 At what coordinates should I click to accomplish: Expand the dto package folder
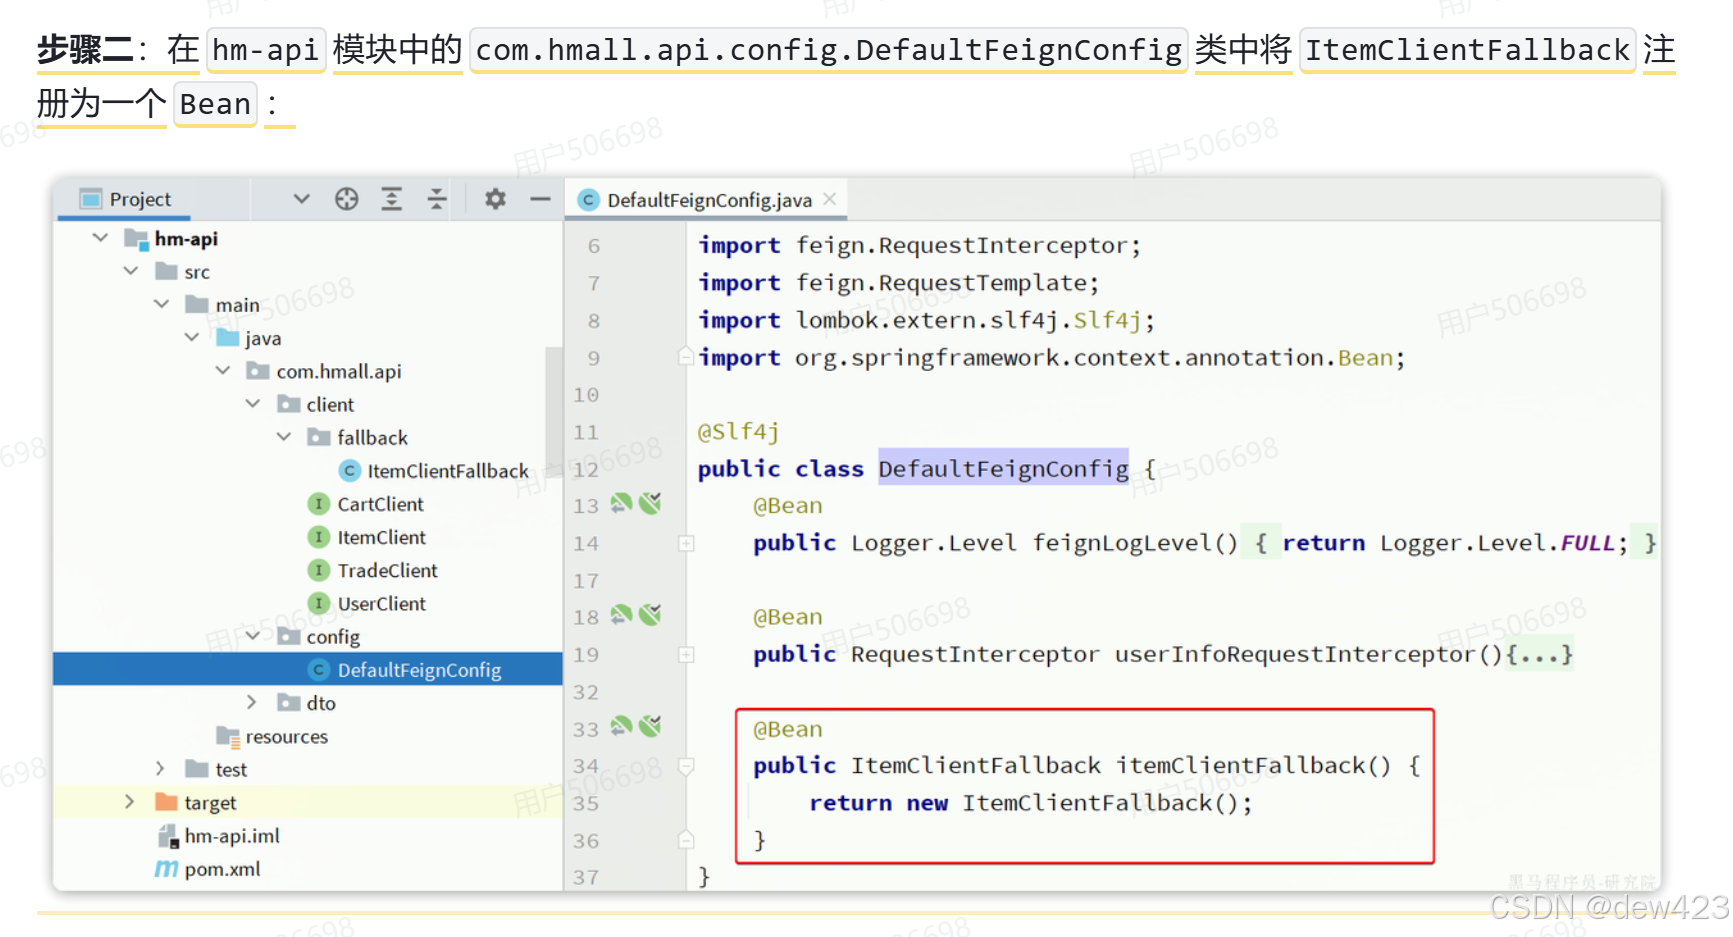252,702
